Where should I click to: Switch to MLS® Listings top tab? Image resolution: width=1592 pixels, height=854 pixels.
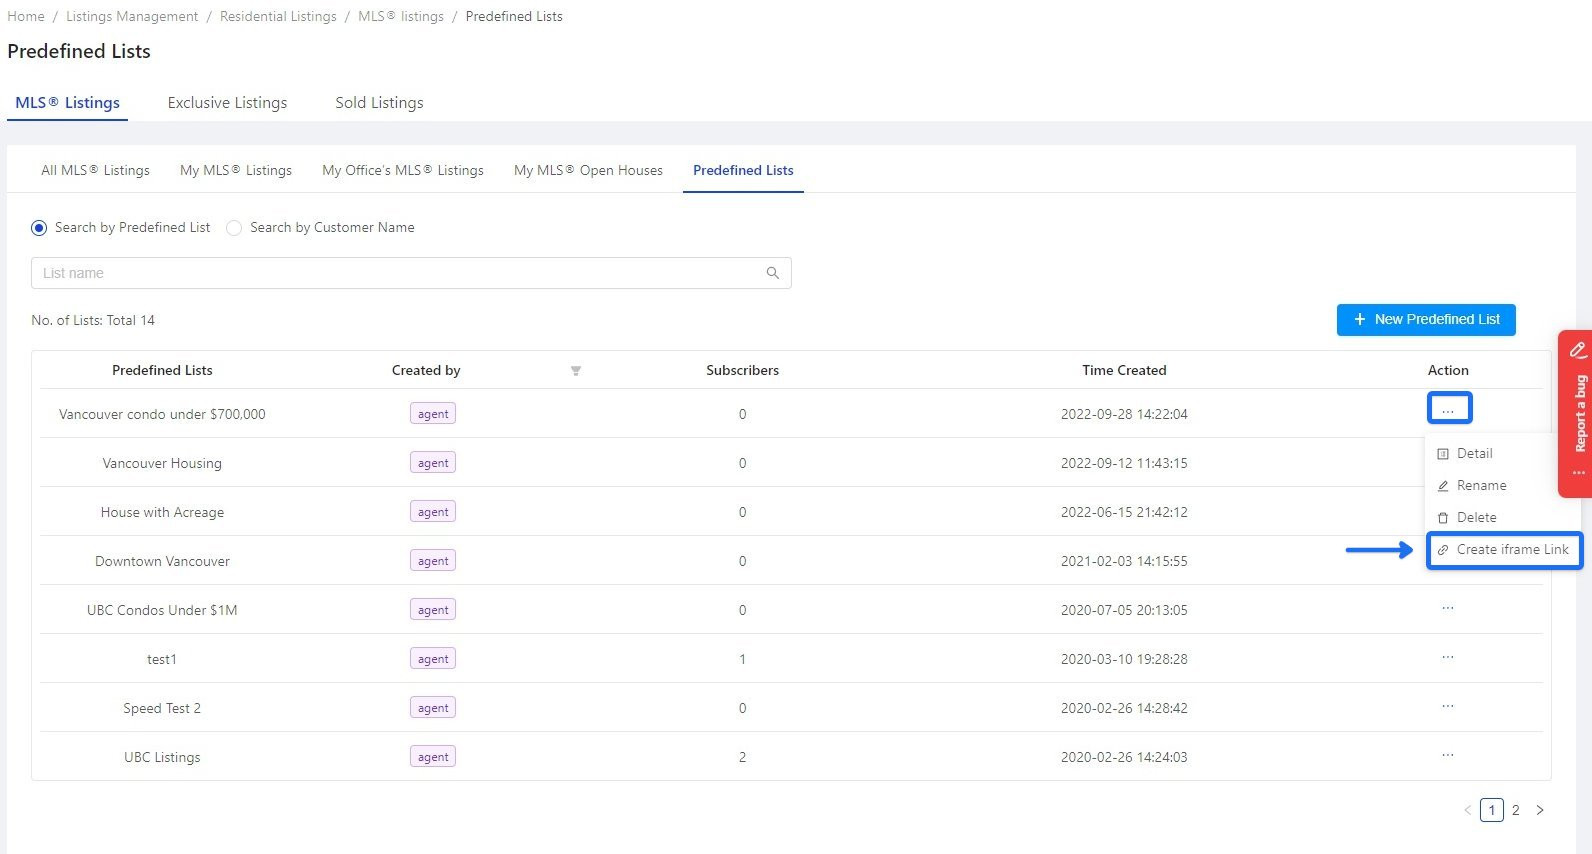67,102
